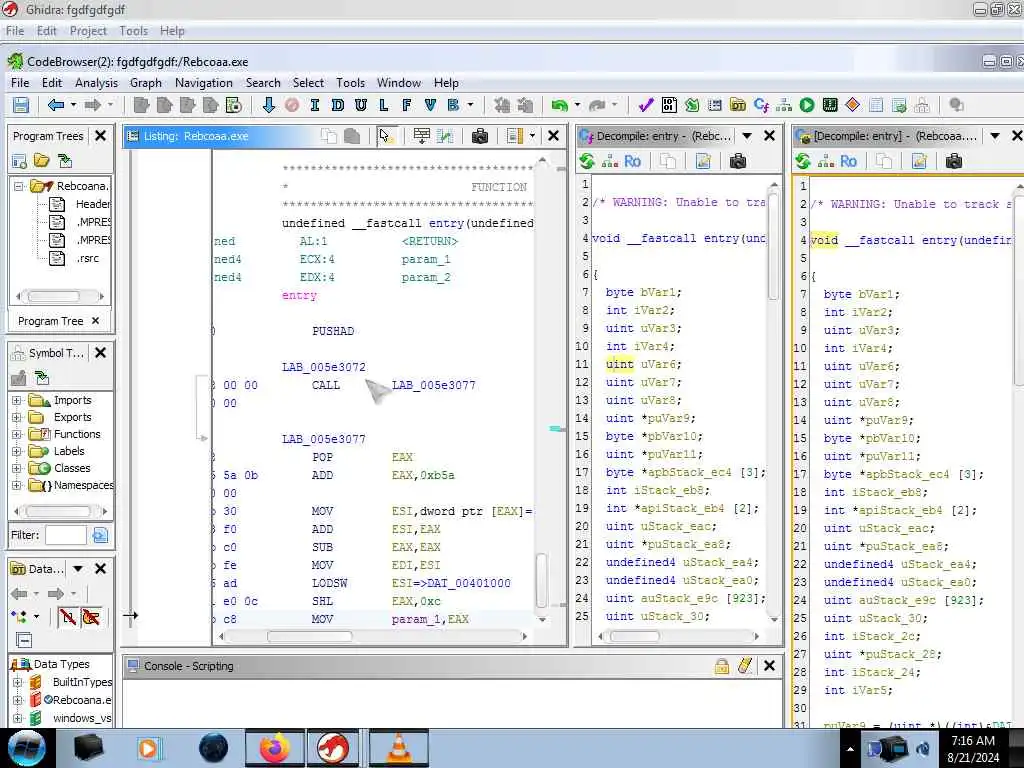The height and width of the screenshot is (768, 1024).
Task: Select the Instruction (I) navigation icon
Action: click(315, 105)
